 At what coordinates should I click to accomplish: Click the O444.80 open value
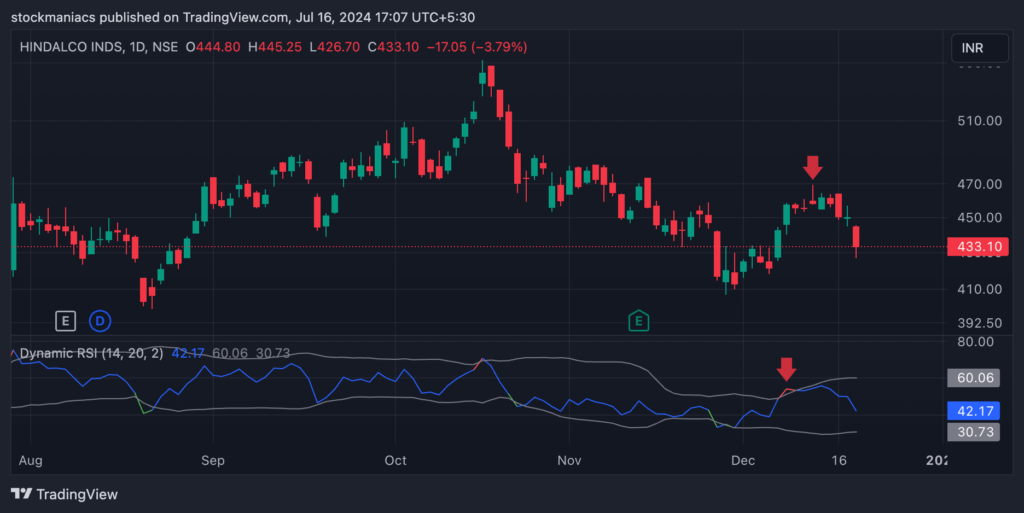[x=213, y=47]
